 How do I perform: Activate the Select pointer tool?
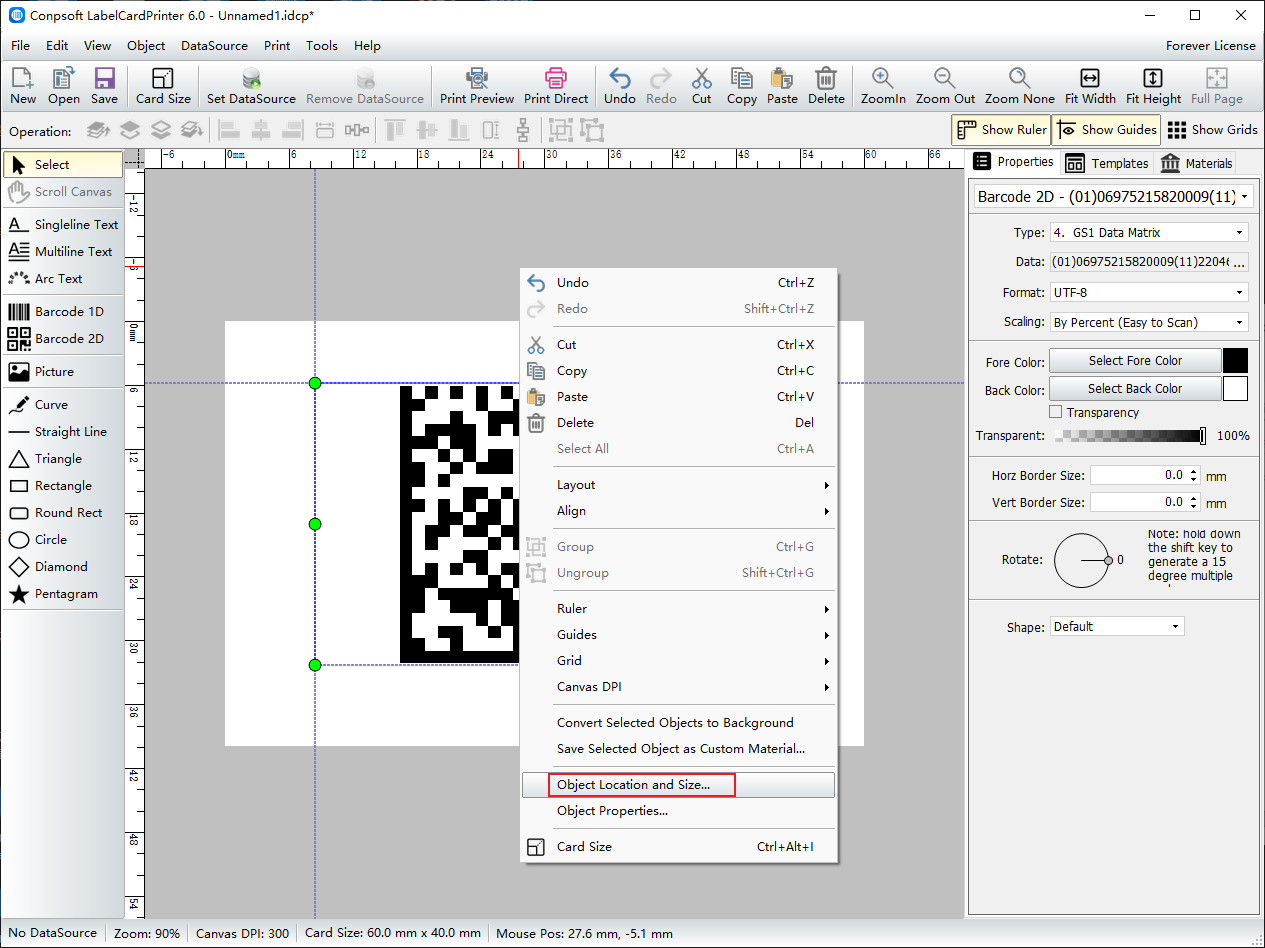[x=62, y=165]
